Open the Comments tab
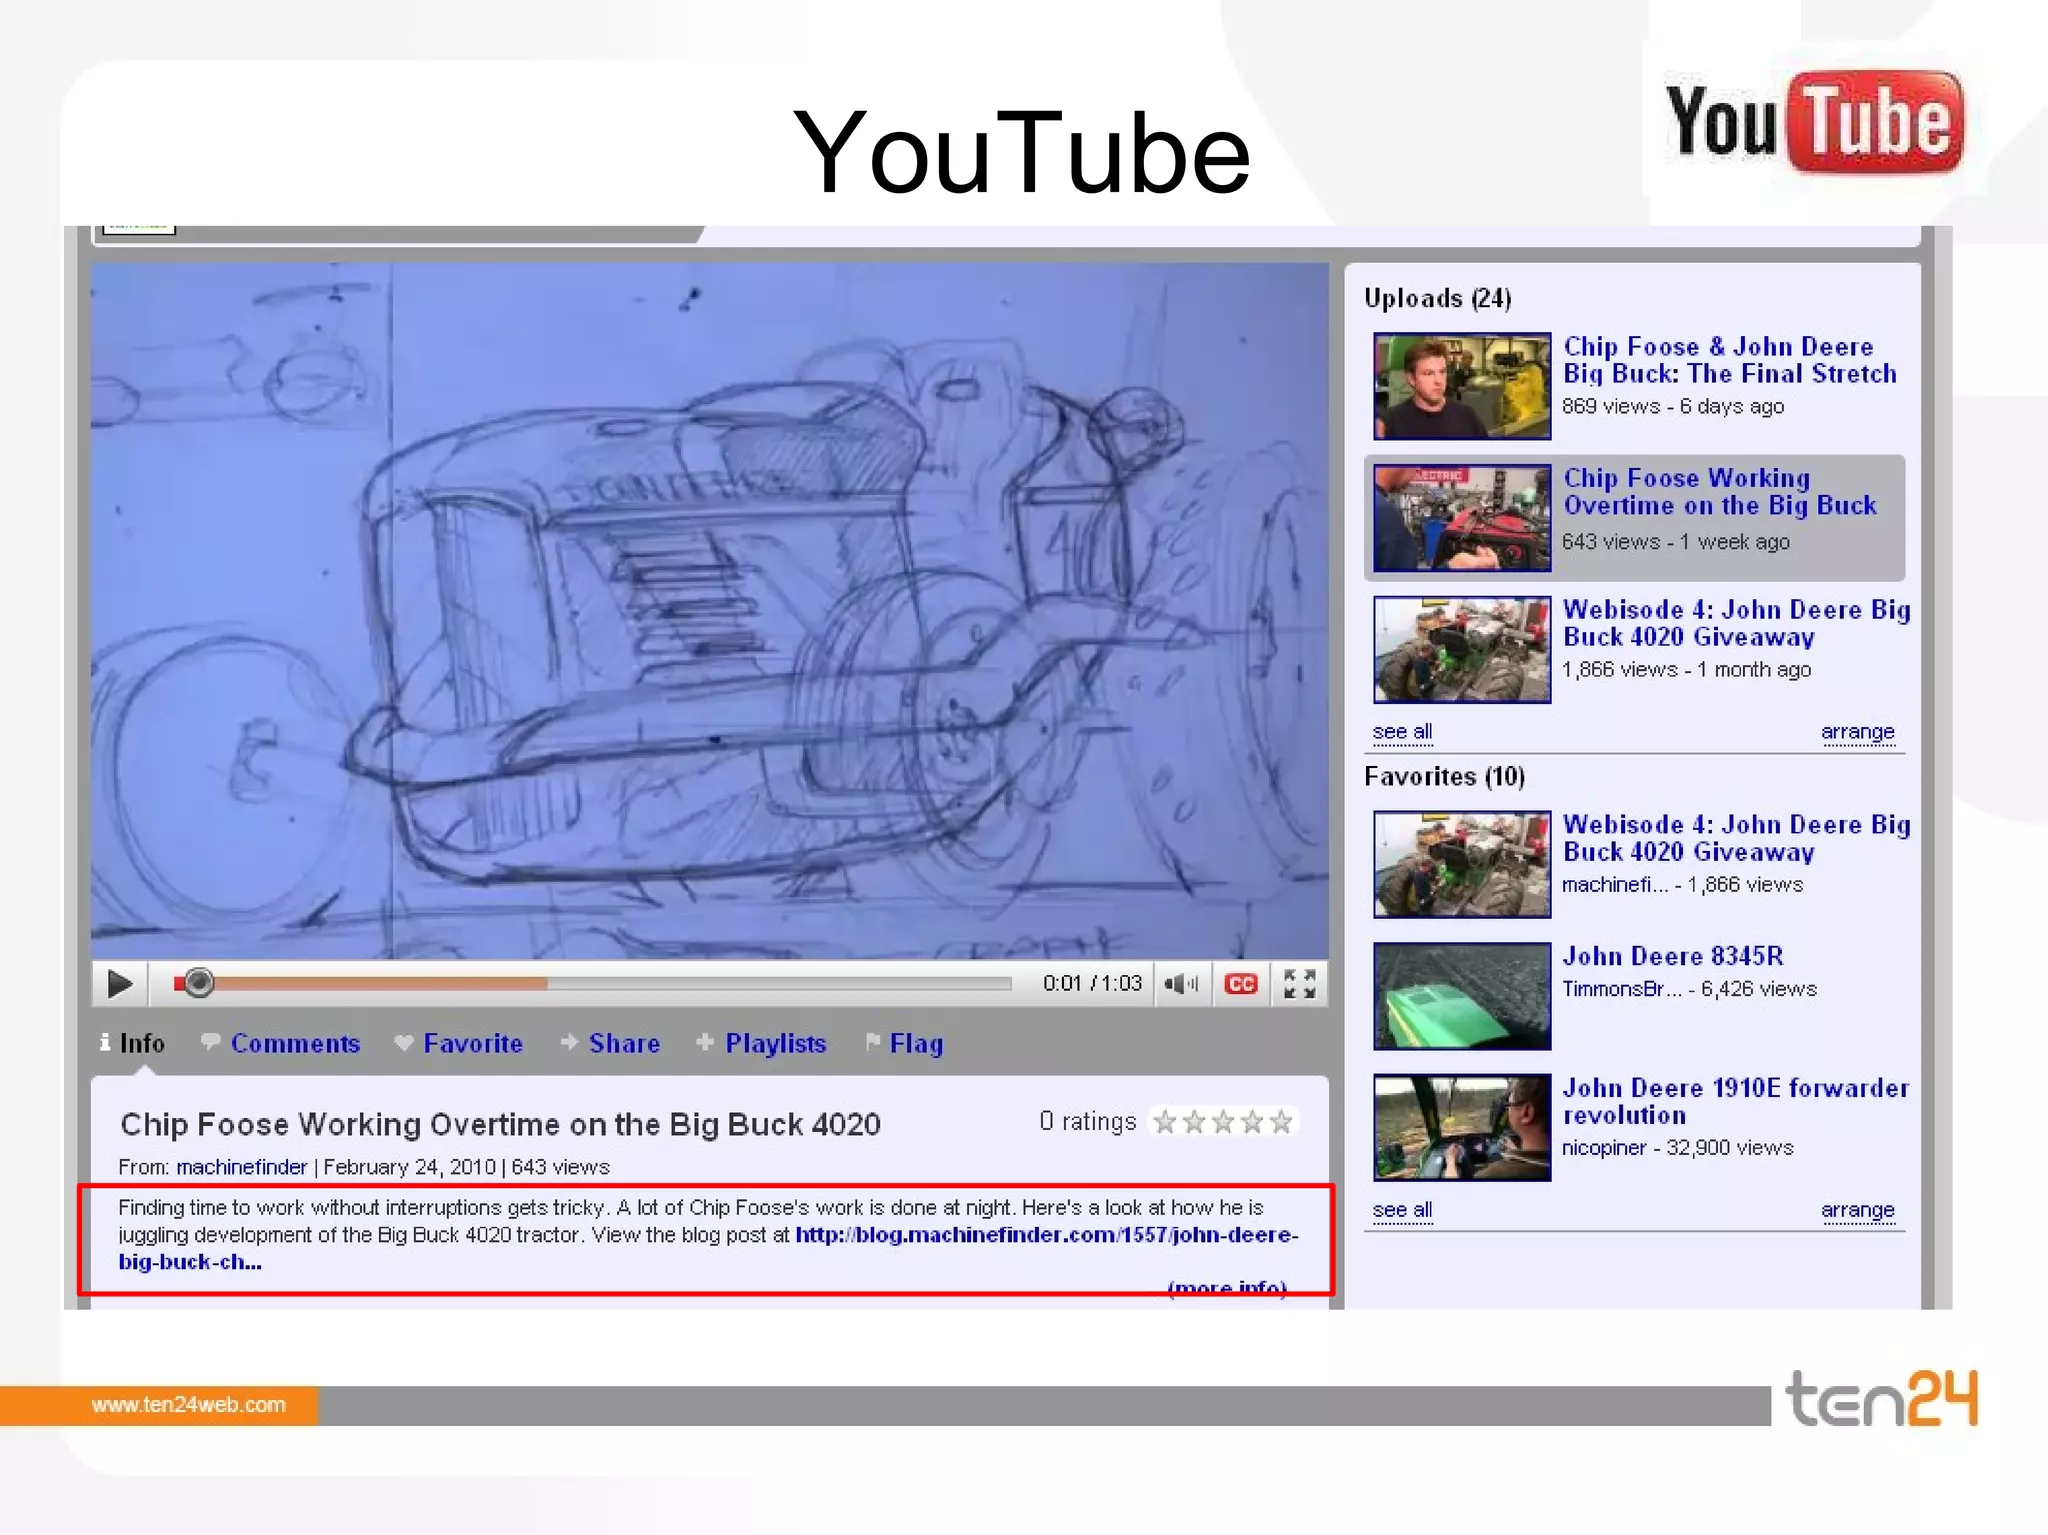The height and width of the screenshot is (1535, 2048). [295, 1043]
